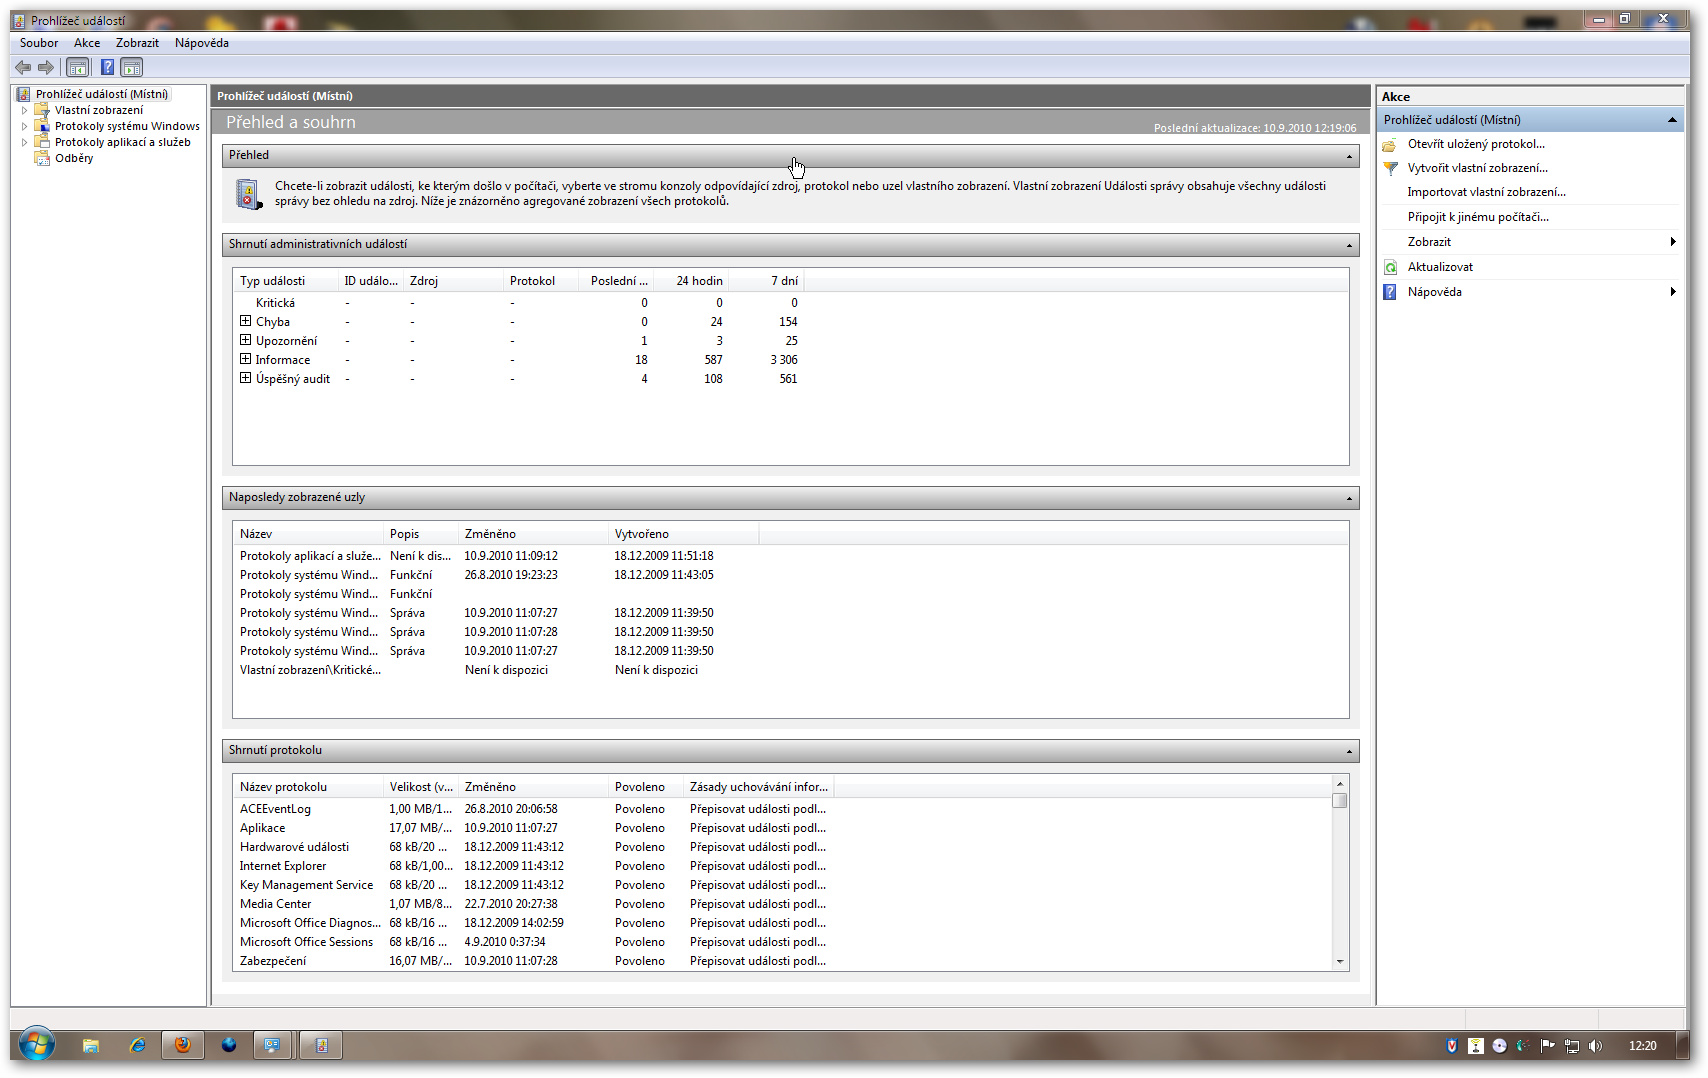Screen dimensions: 1708x1078
Task: Click Vytvořit vlastní zobrazení action
Action: 1477,168
